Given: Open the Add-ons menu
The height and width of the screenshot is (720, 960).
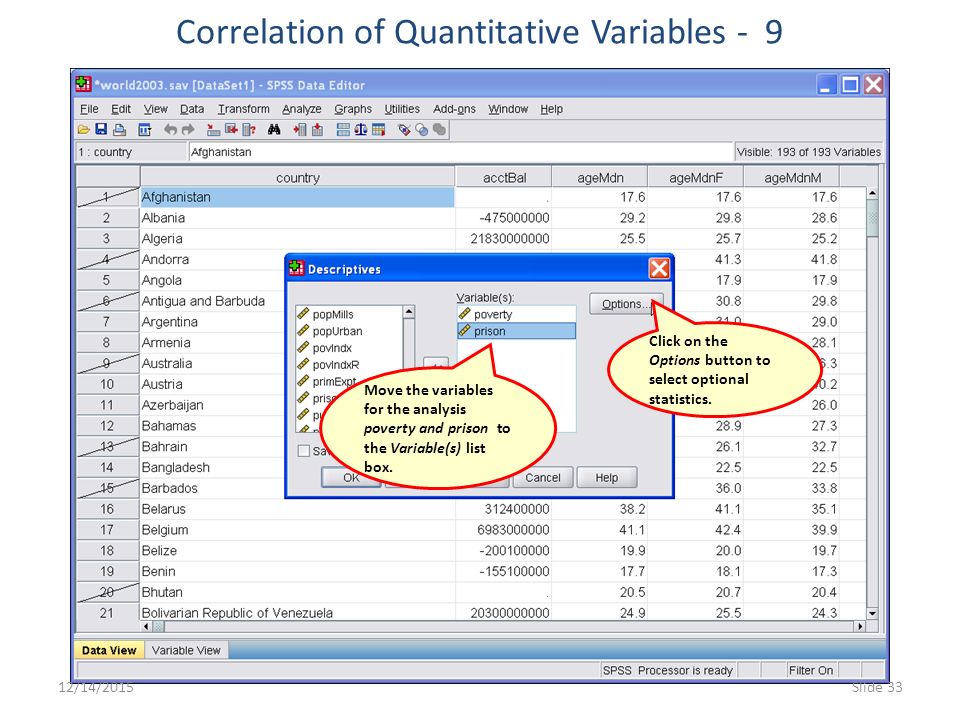Looking at the screenshot, I should point(454,109).
